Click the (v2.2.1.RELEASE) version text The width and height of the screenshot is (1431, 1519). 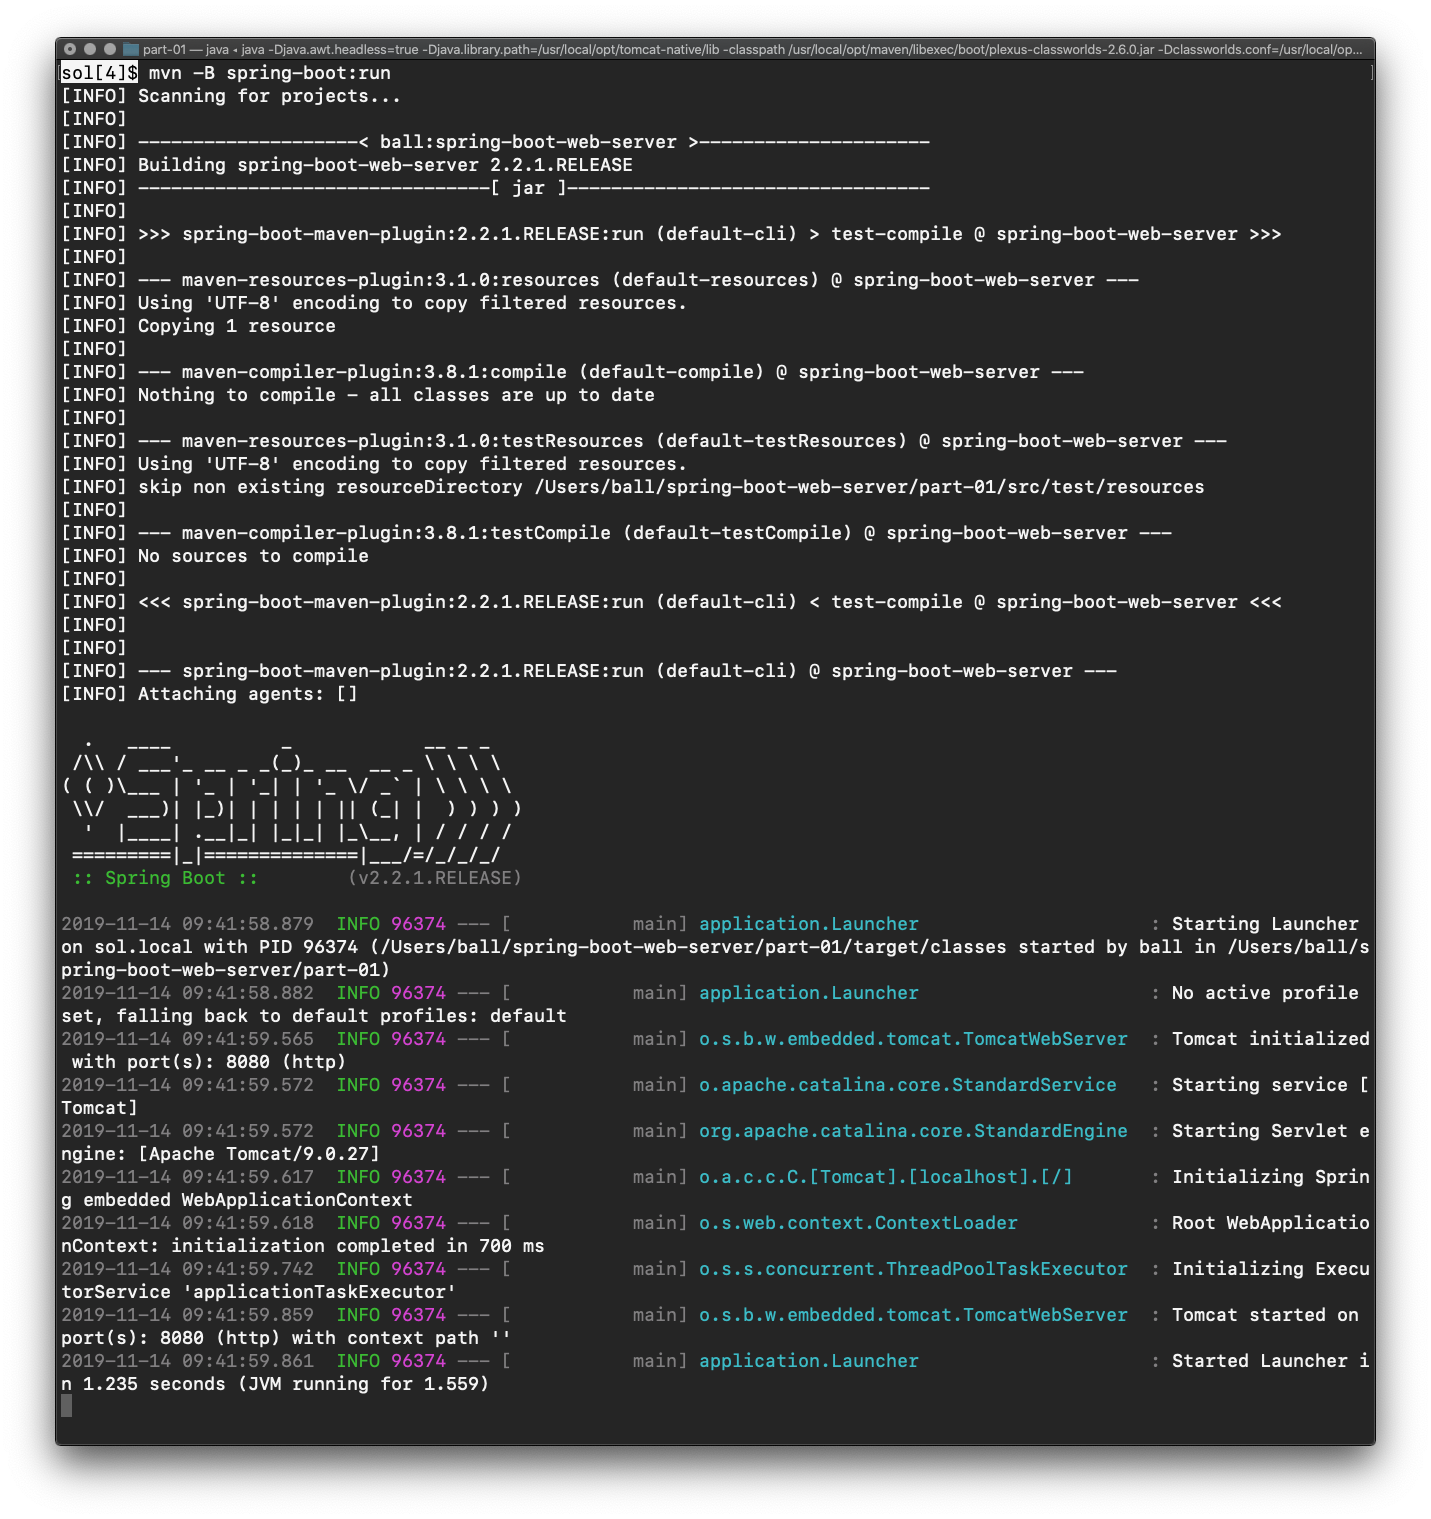point(434,877)
